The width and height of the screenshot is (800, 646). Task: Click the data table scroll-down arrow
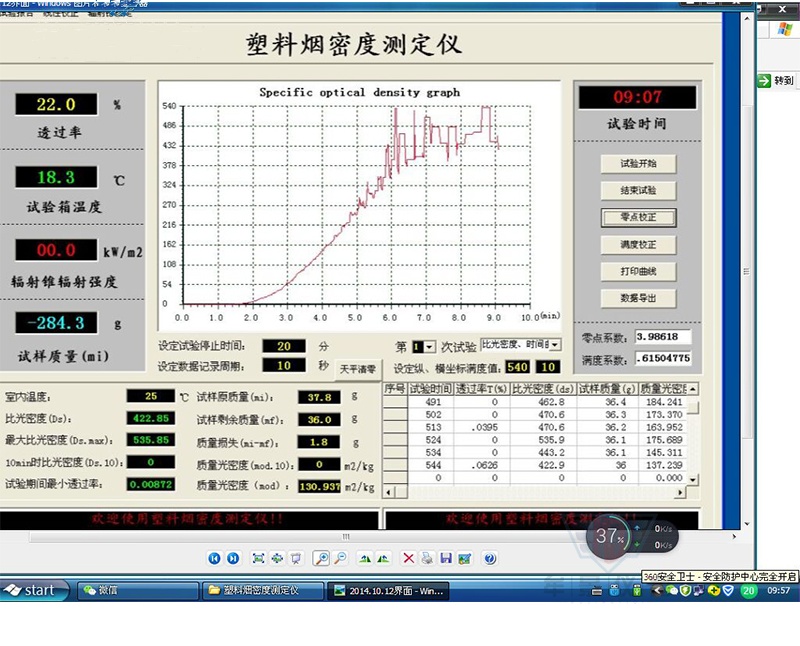pos(693,480)
